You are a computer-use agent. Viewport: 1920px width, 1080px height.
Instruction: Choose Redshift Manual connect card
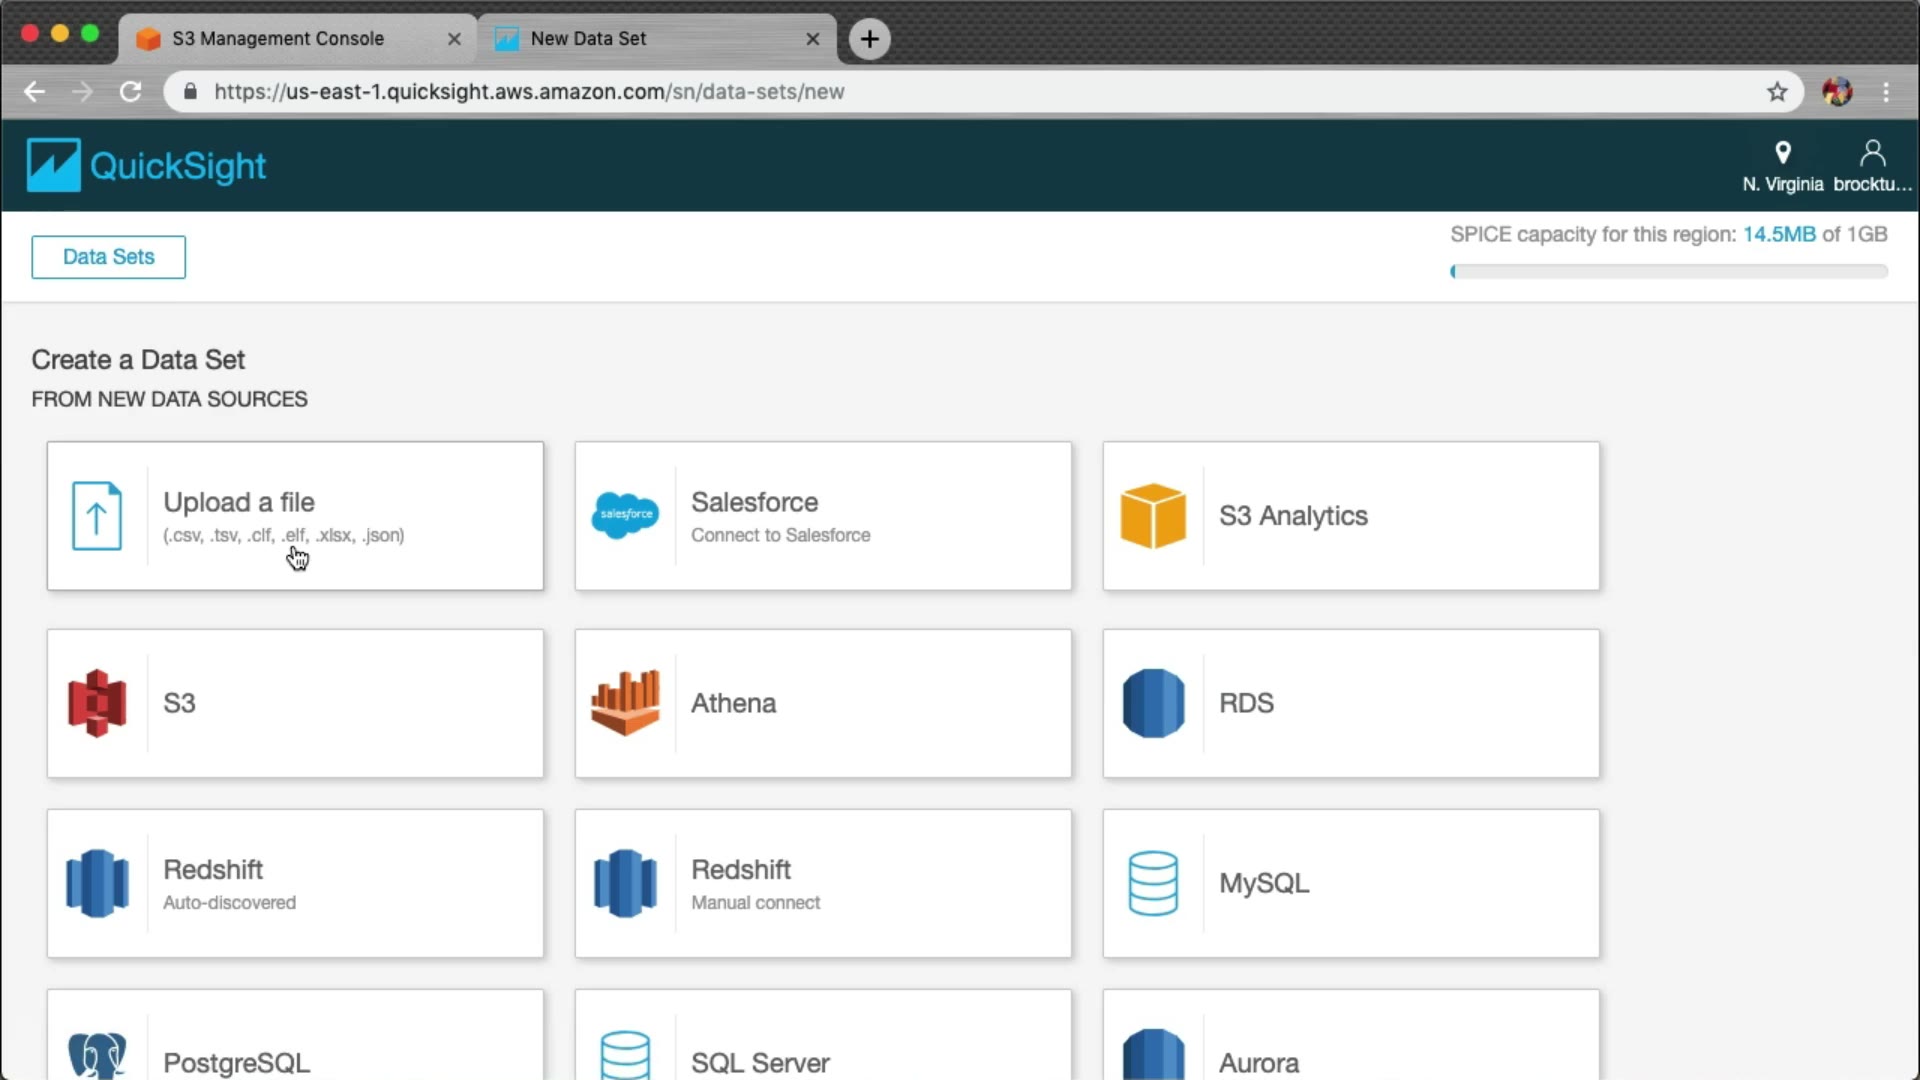click(822, 883)
